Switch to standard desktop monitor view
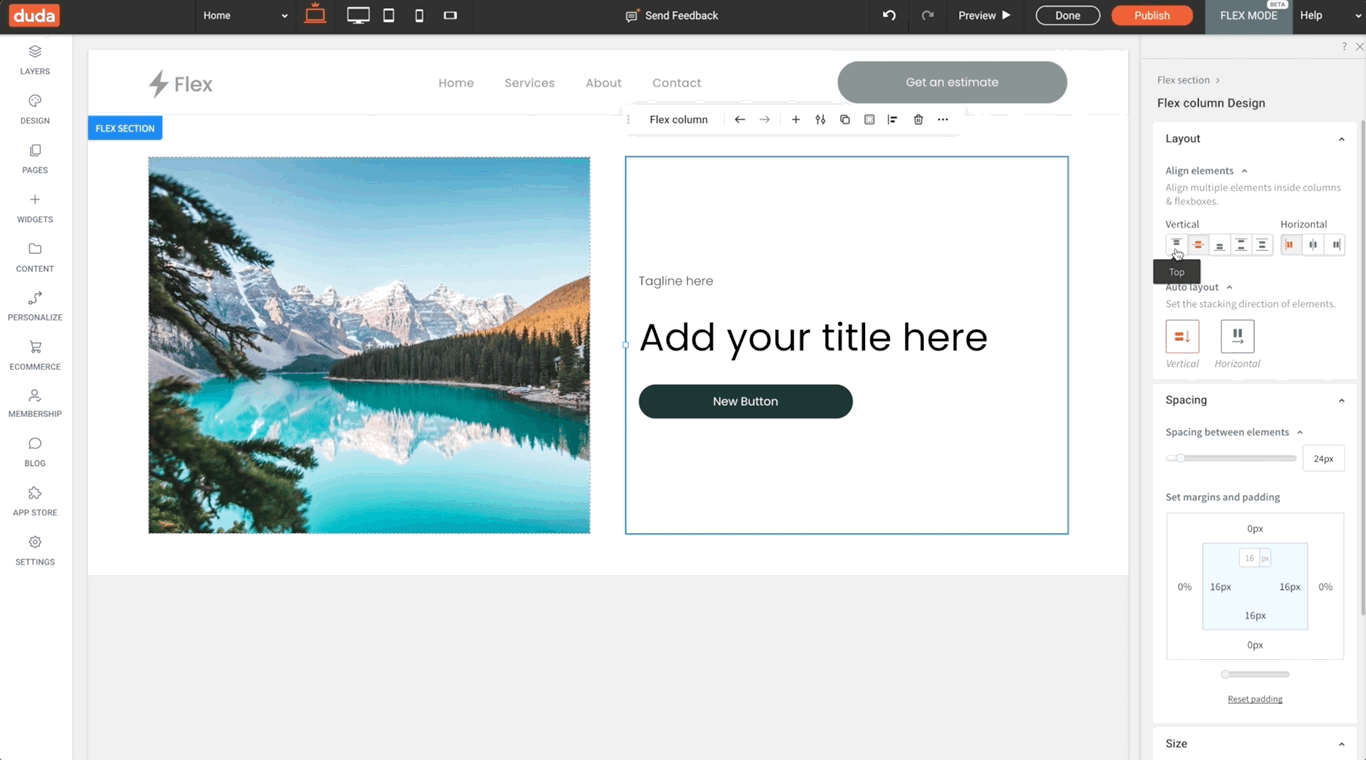 pos(358,15)
